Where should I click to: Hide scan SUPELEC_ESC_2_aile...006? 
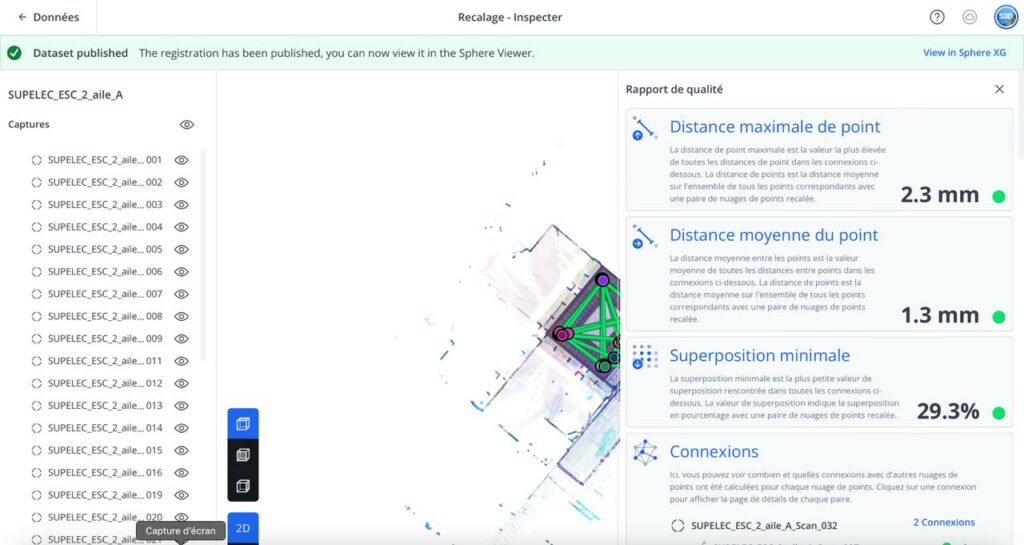pos(182,272)
